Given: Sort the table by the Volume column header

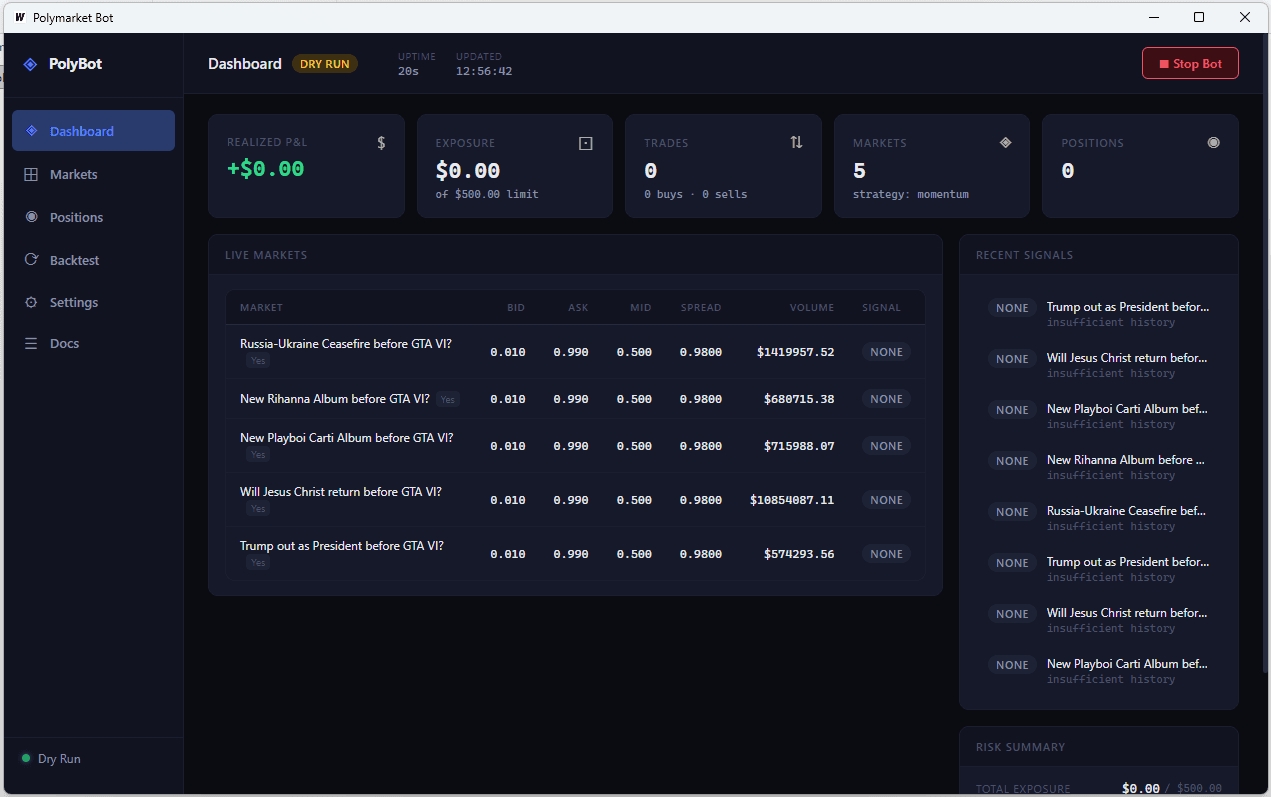Looking at the screenshot, I should [x=811, y=308].
